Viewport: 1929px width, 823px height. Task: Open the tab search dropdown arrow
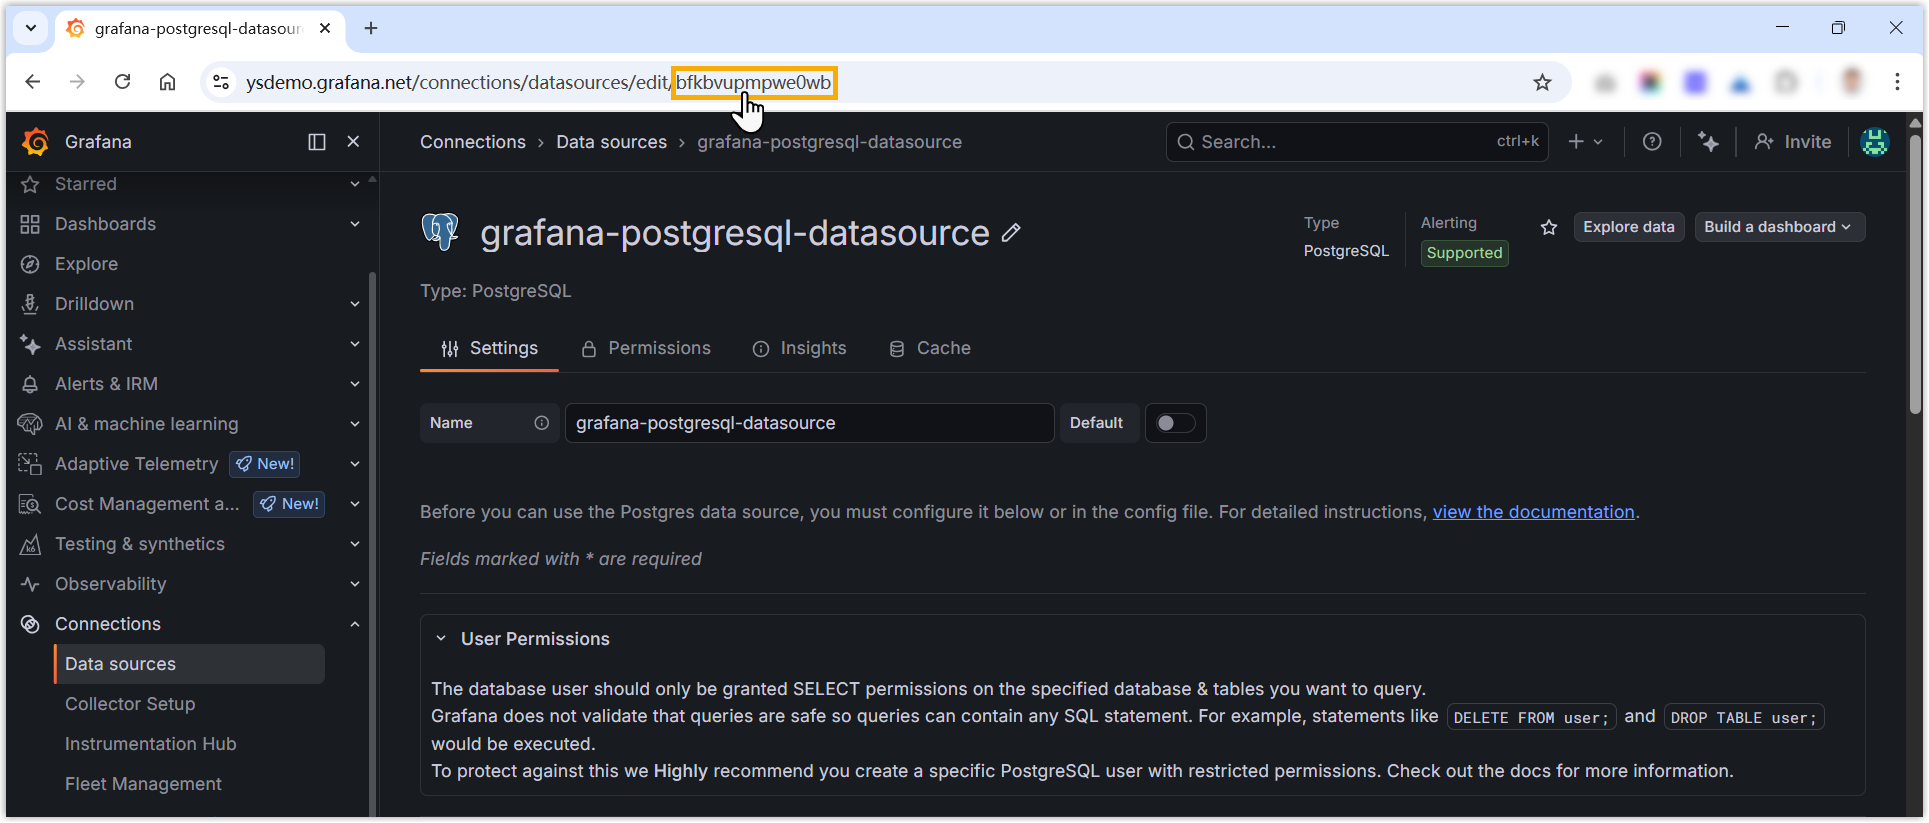pos(31,28)
